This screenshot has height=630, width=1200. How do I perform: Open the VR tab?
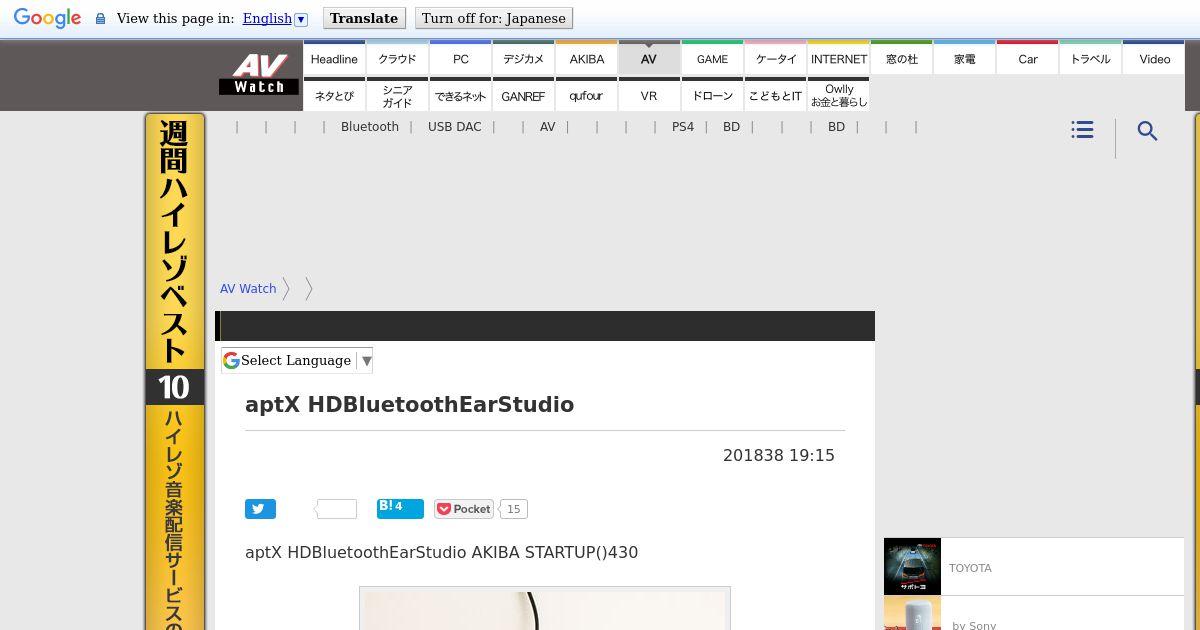[649, 95]
